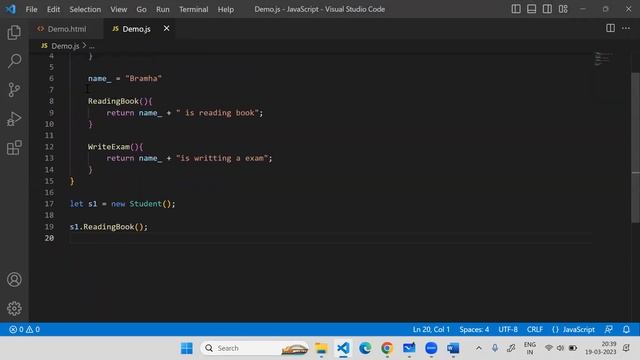Viewport: 640px width, 360px height.
Task: Open the Terminal menu
Action: [193, 9]
